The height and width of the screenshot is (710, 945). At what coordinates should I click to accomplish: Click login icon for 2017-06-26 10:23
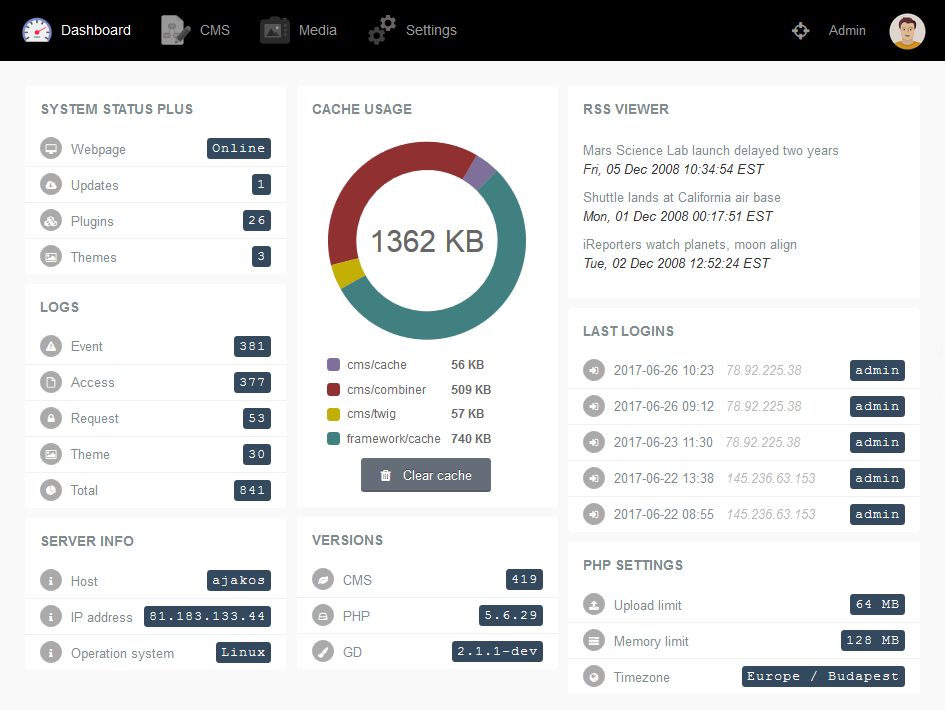tap(594, 370)
